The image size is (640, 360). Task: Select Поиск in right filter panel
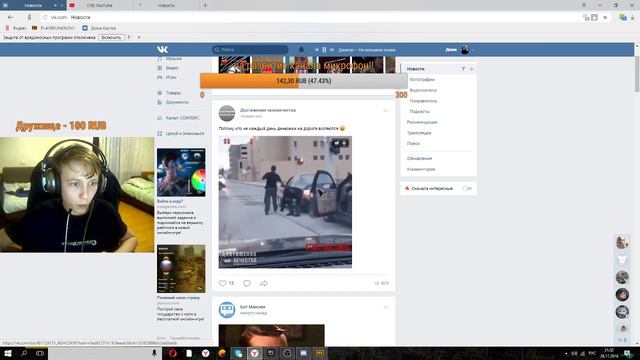tap(413, 144)
